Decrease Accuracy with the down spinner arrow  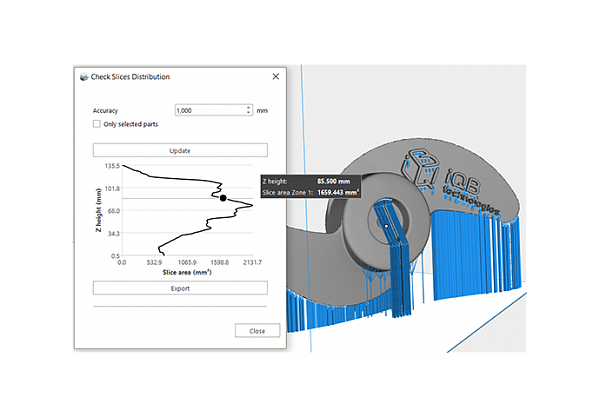tap(246, 113)
